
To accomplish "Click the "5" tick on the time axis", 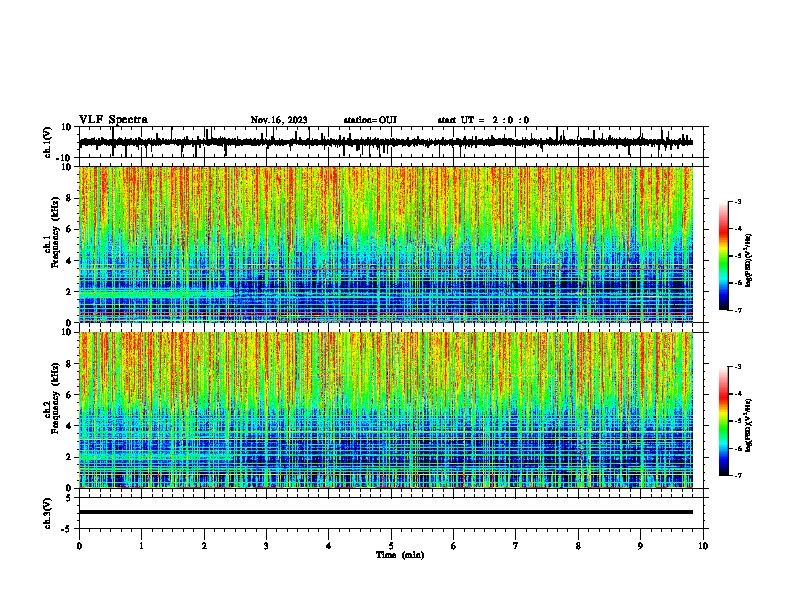I will (391, 546).
